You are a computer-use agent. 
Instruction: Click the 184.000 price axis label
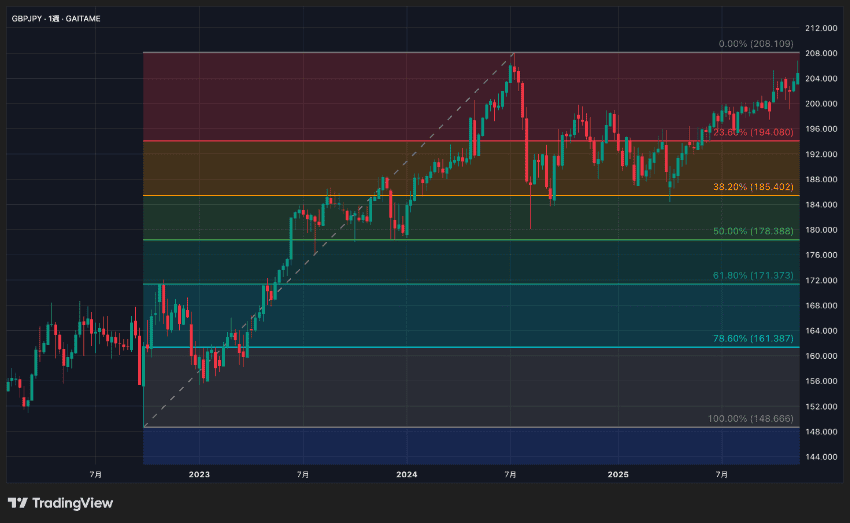[x=821, y=204]
